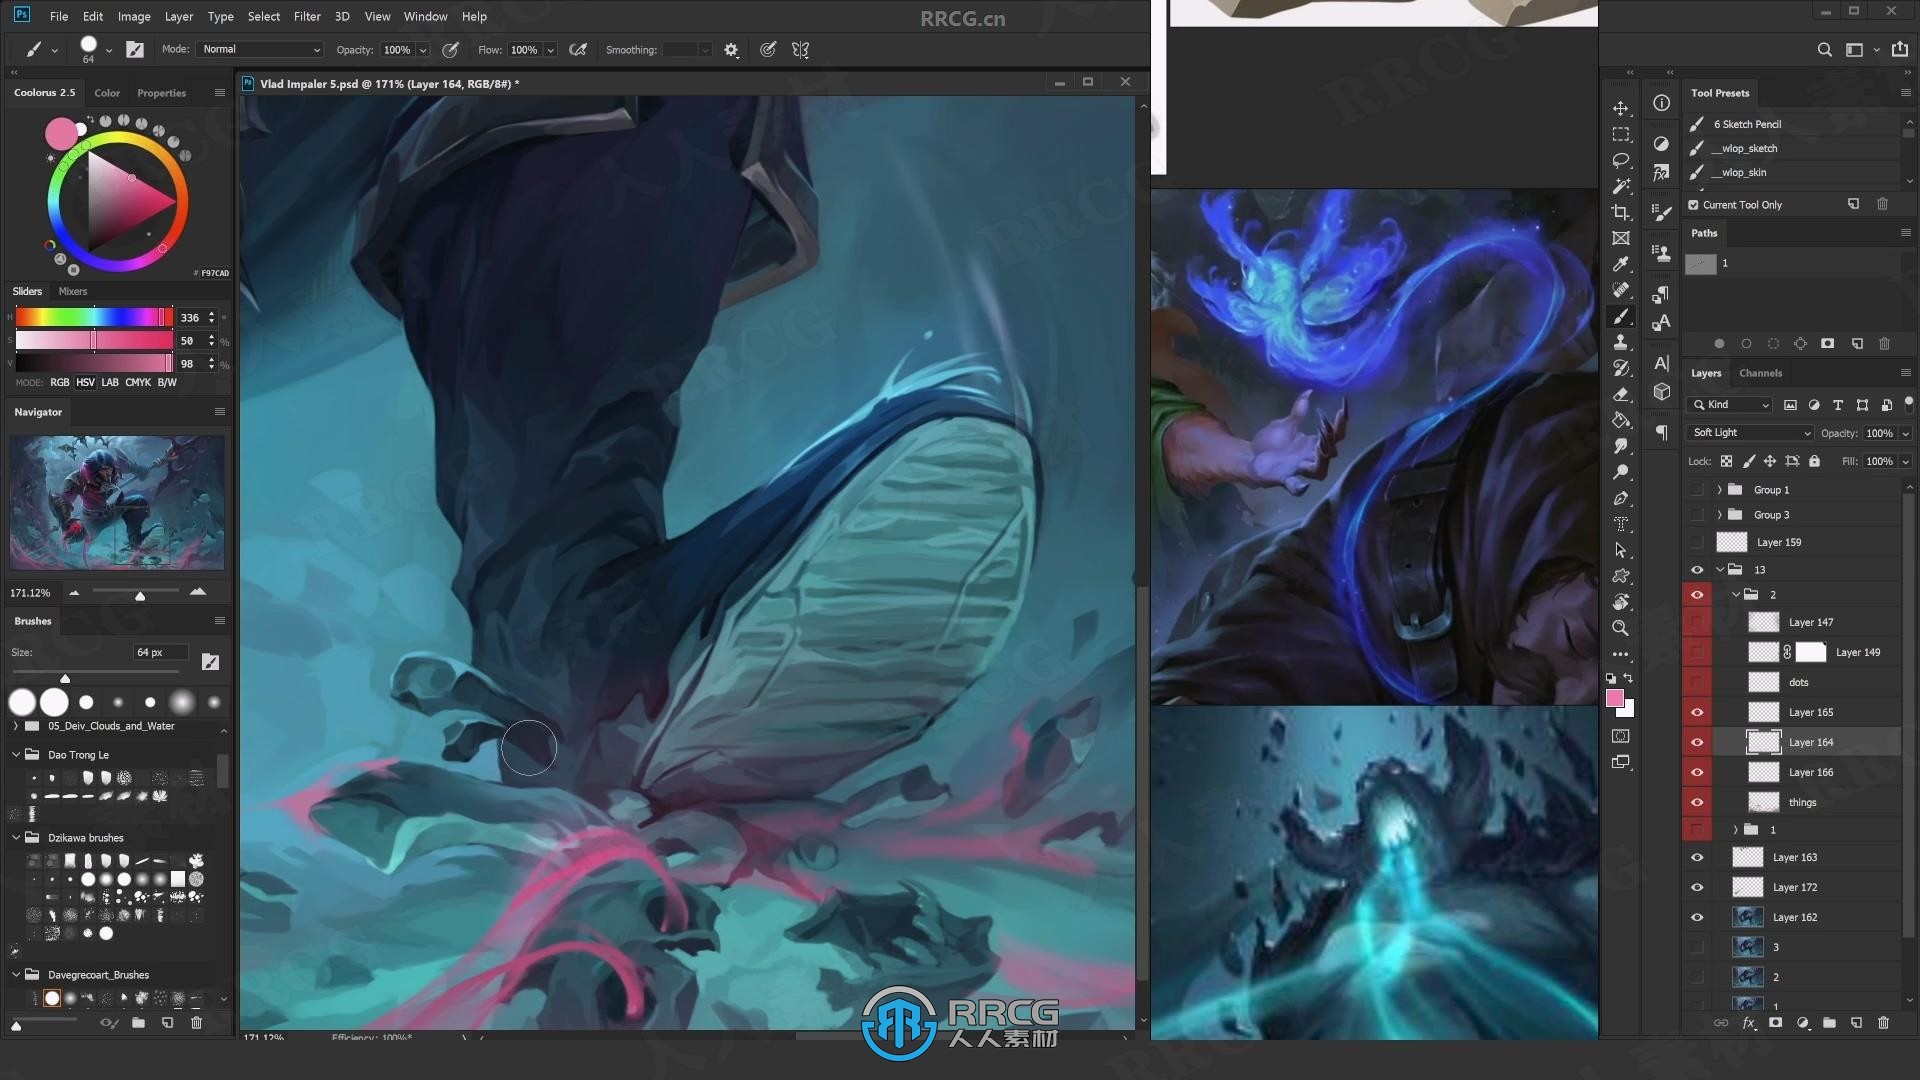The height and width of the screenshot is (1080, 1920).
Task: Switch to the Mixers tab
Action: 72,291
